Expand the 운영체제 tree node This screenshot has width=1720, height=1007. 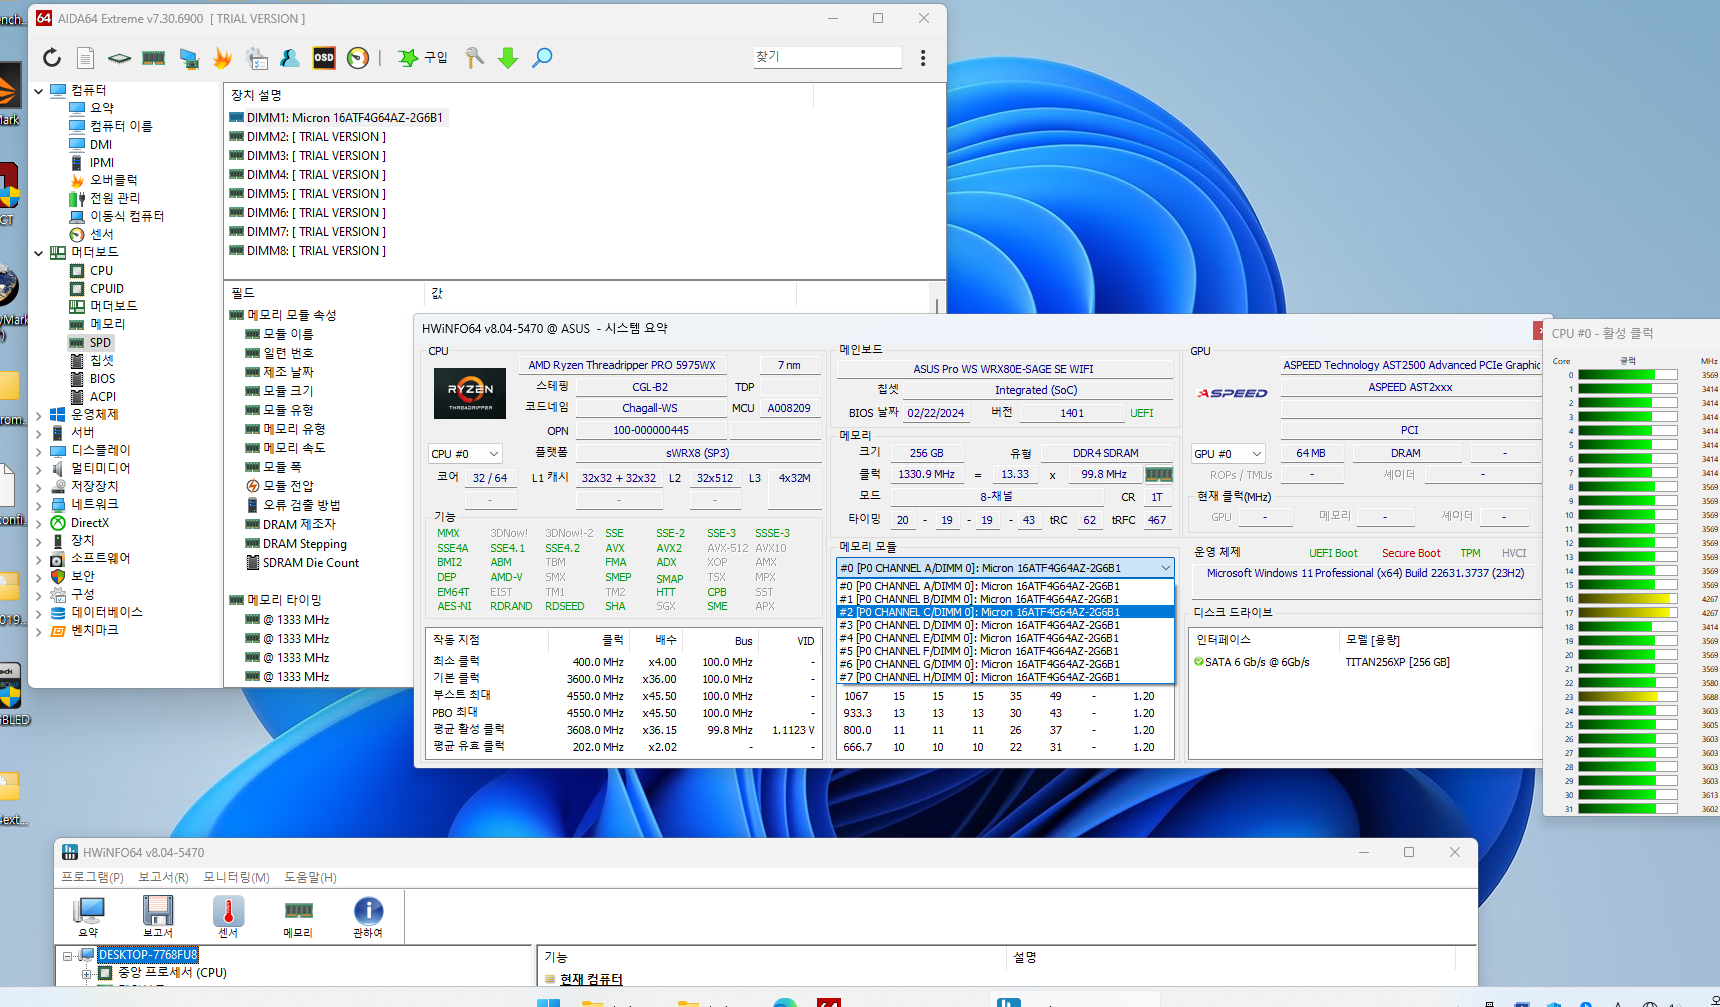tap(39, 415)
